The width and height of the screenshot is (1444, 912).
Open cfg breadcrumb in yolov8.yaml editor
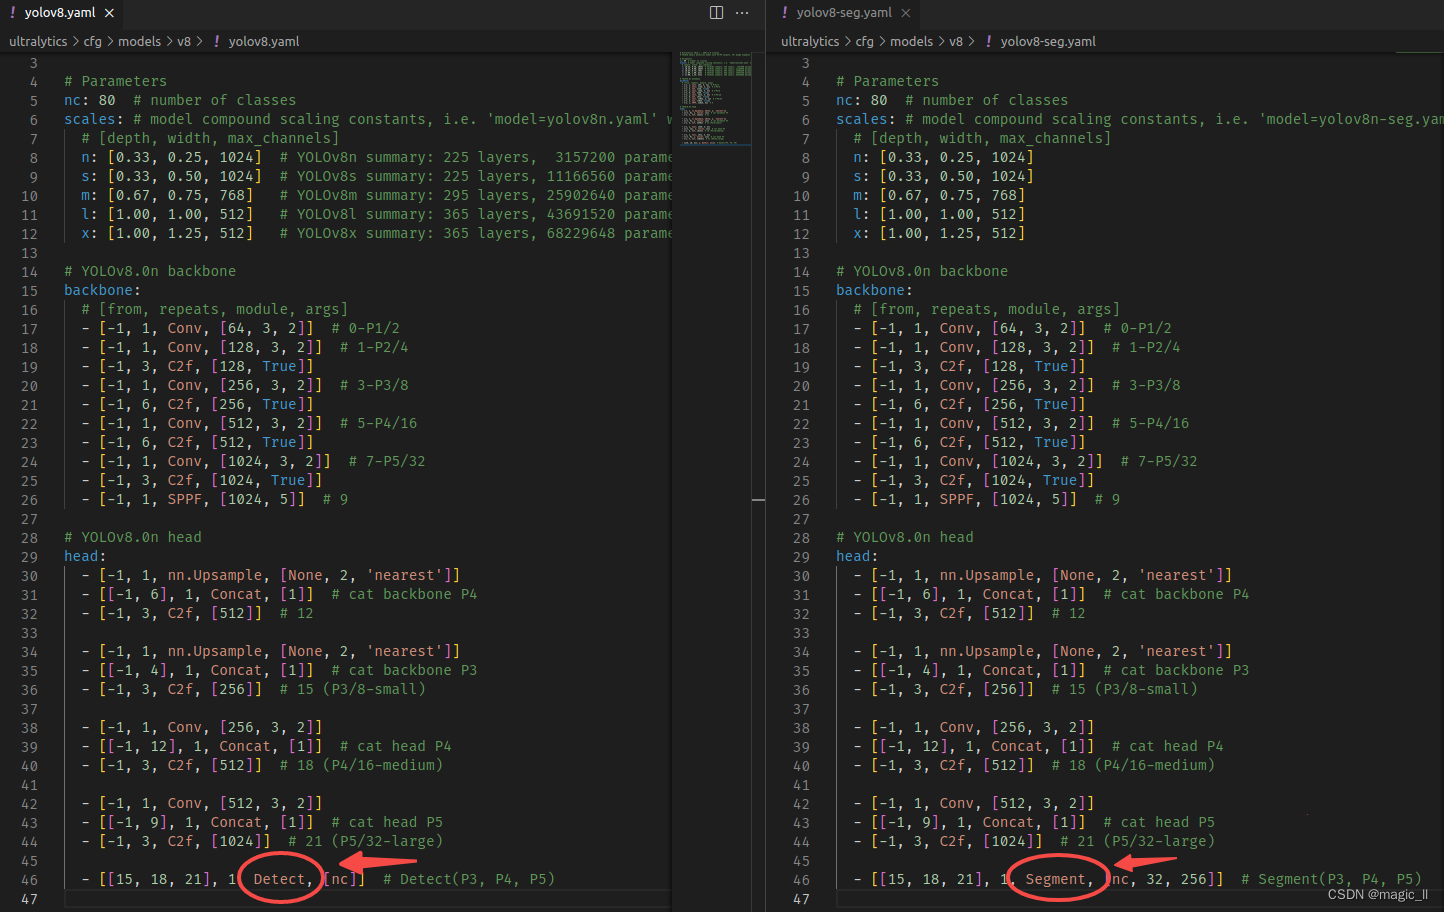pyautogui.click(x=92, y=42)
